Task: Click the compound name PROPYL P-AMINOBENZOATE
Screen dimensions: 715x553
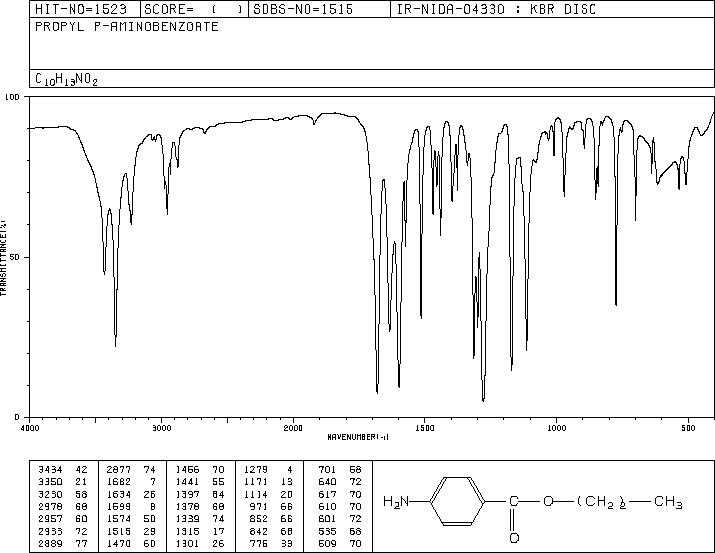Action: point(127,26)
